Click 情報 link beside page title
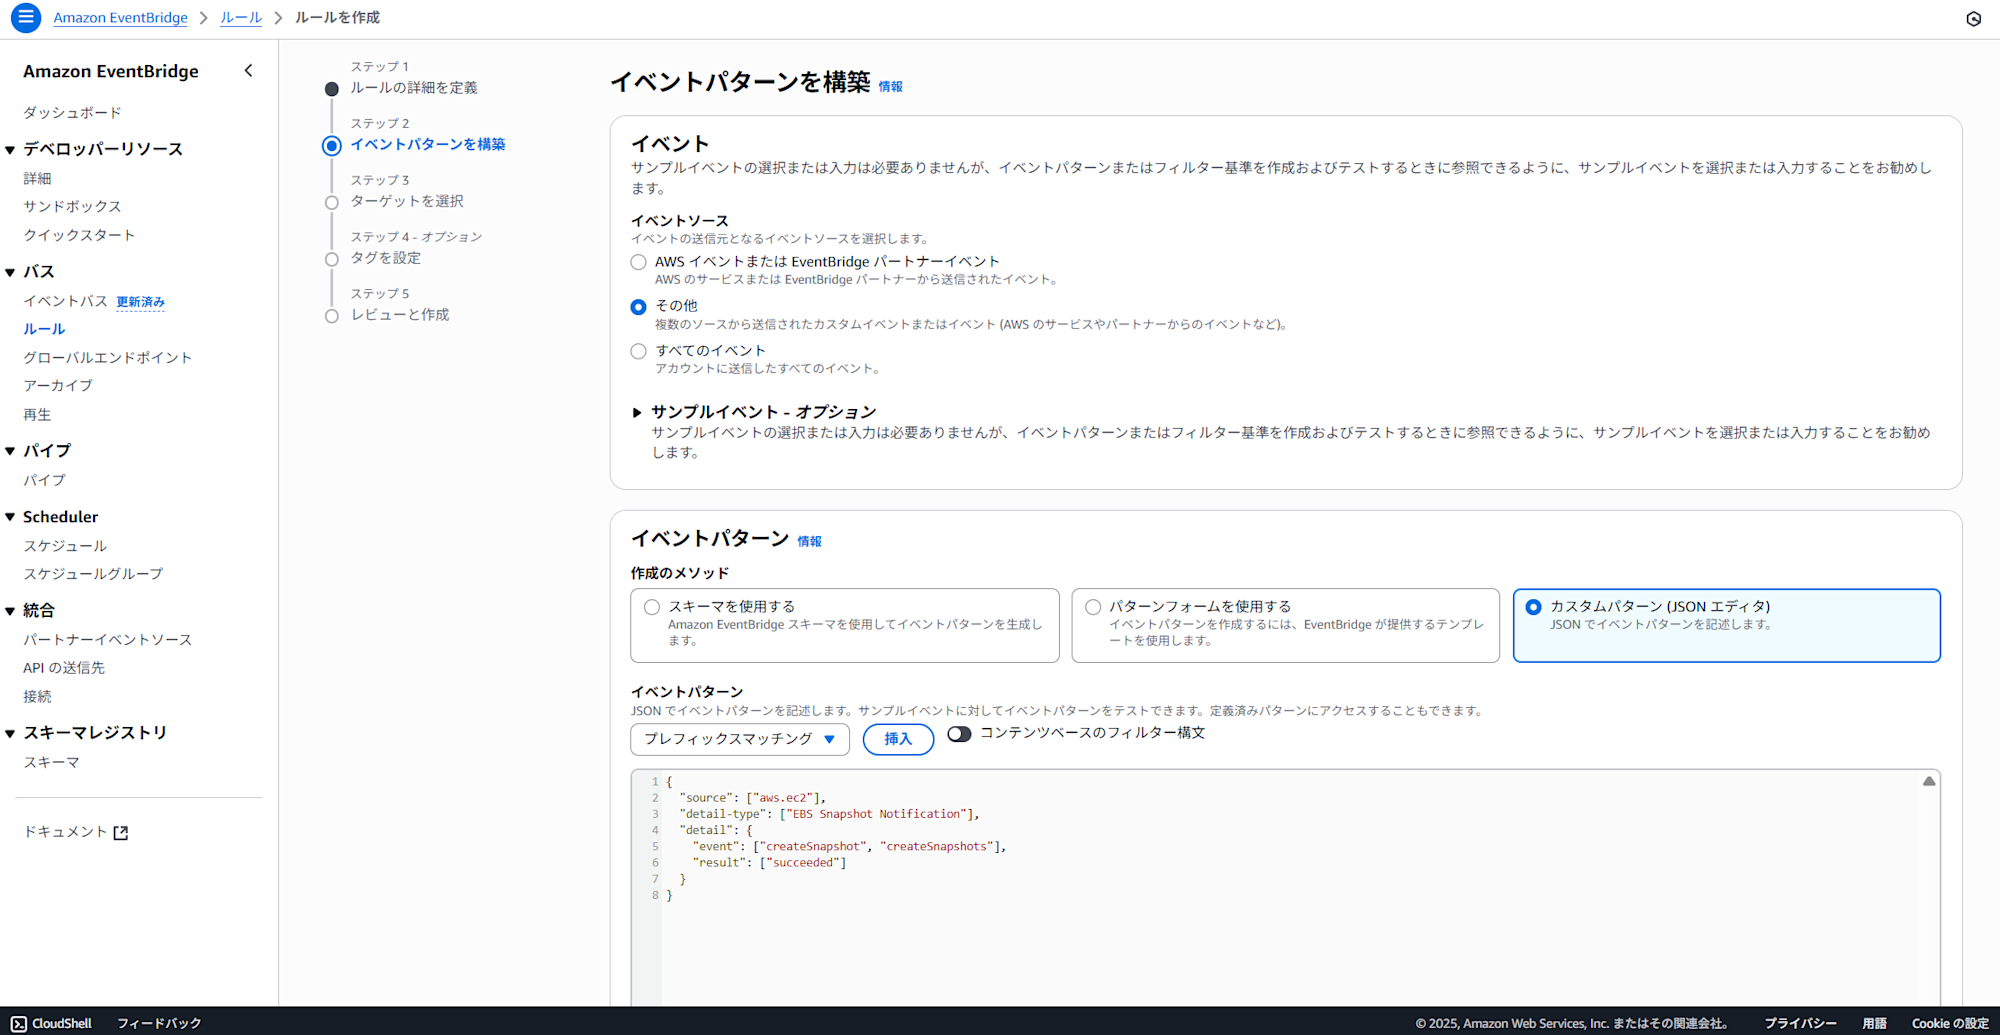Viewport: 2000px width, 1035px height. click(890, 87)
